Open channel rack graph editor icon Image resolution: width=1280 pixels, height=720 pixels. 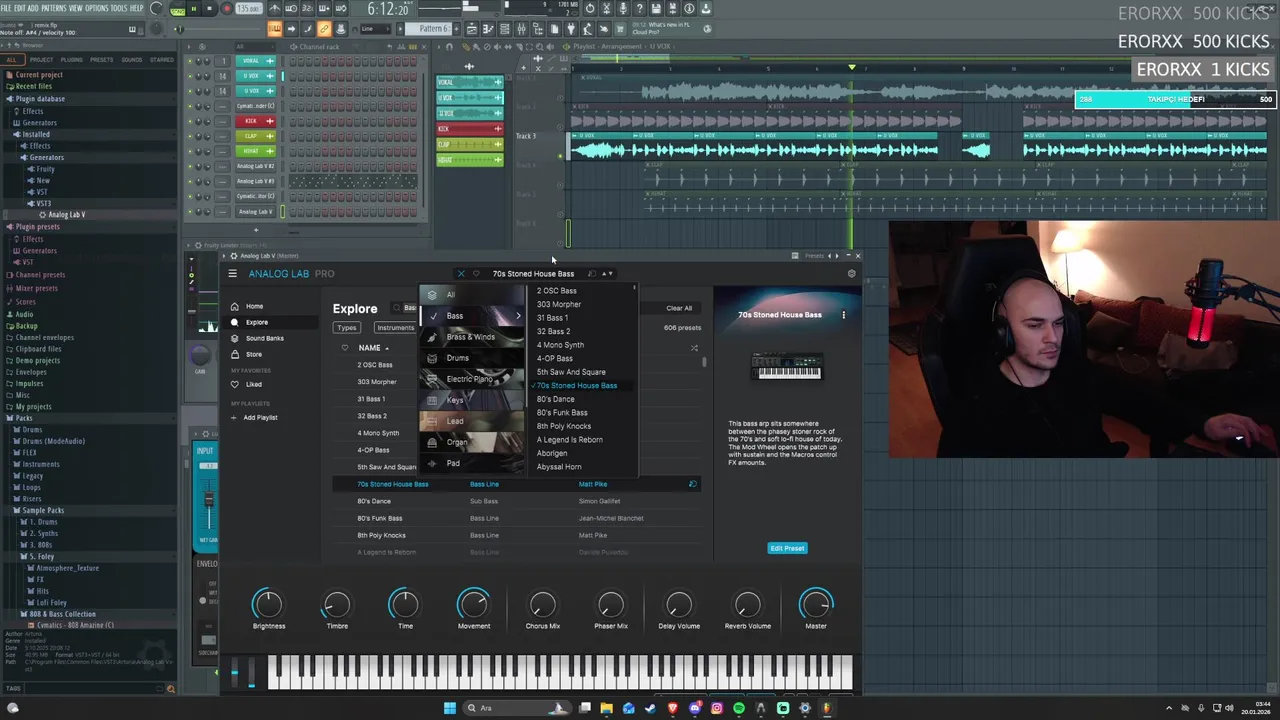pos(400,47)
